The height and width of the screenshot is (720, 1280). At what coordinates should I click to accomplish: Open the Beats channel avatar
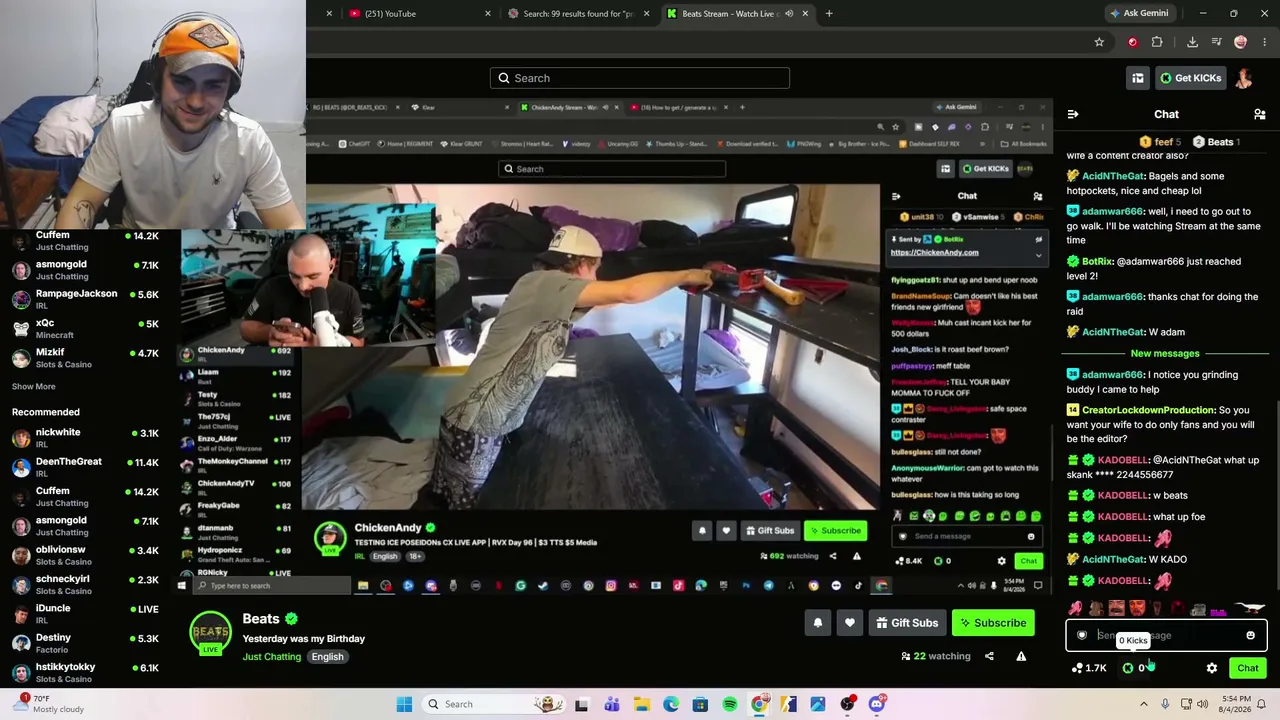pyautogui.click(x=210, y=633)
